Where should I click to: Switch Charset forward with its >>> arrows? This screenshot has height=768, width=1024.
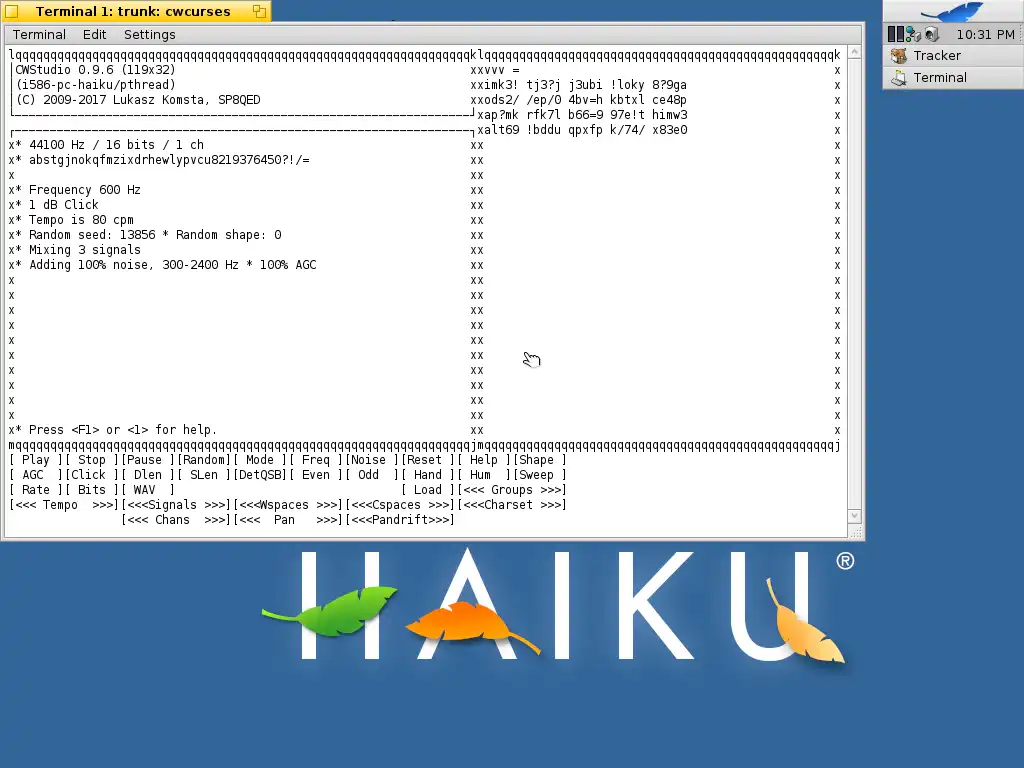pos(551,505)
